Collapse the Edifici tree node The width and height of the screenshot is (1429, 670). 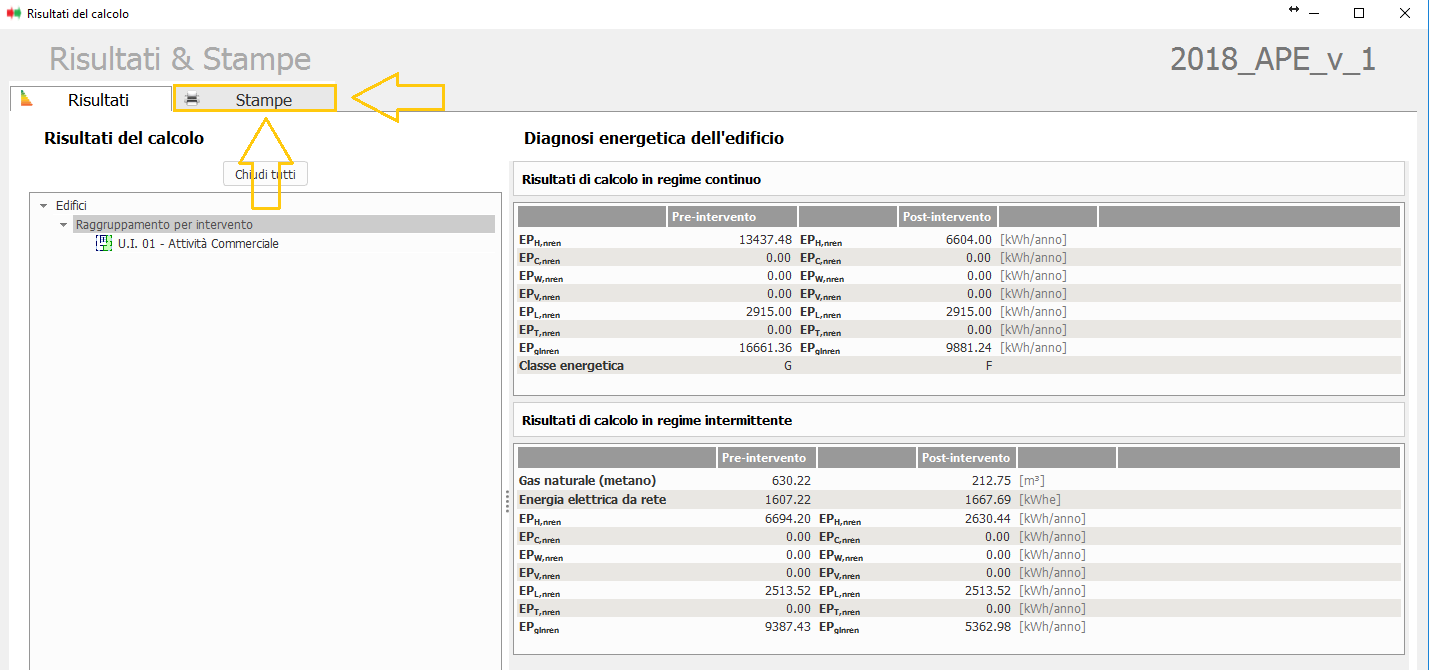click(43, 206)
